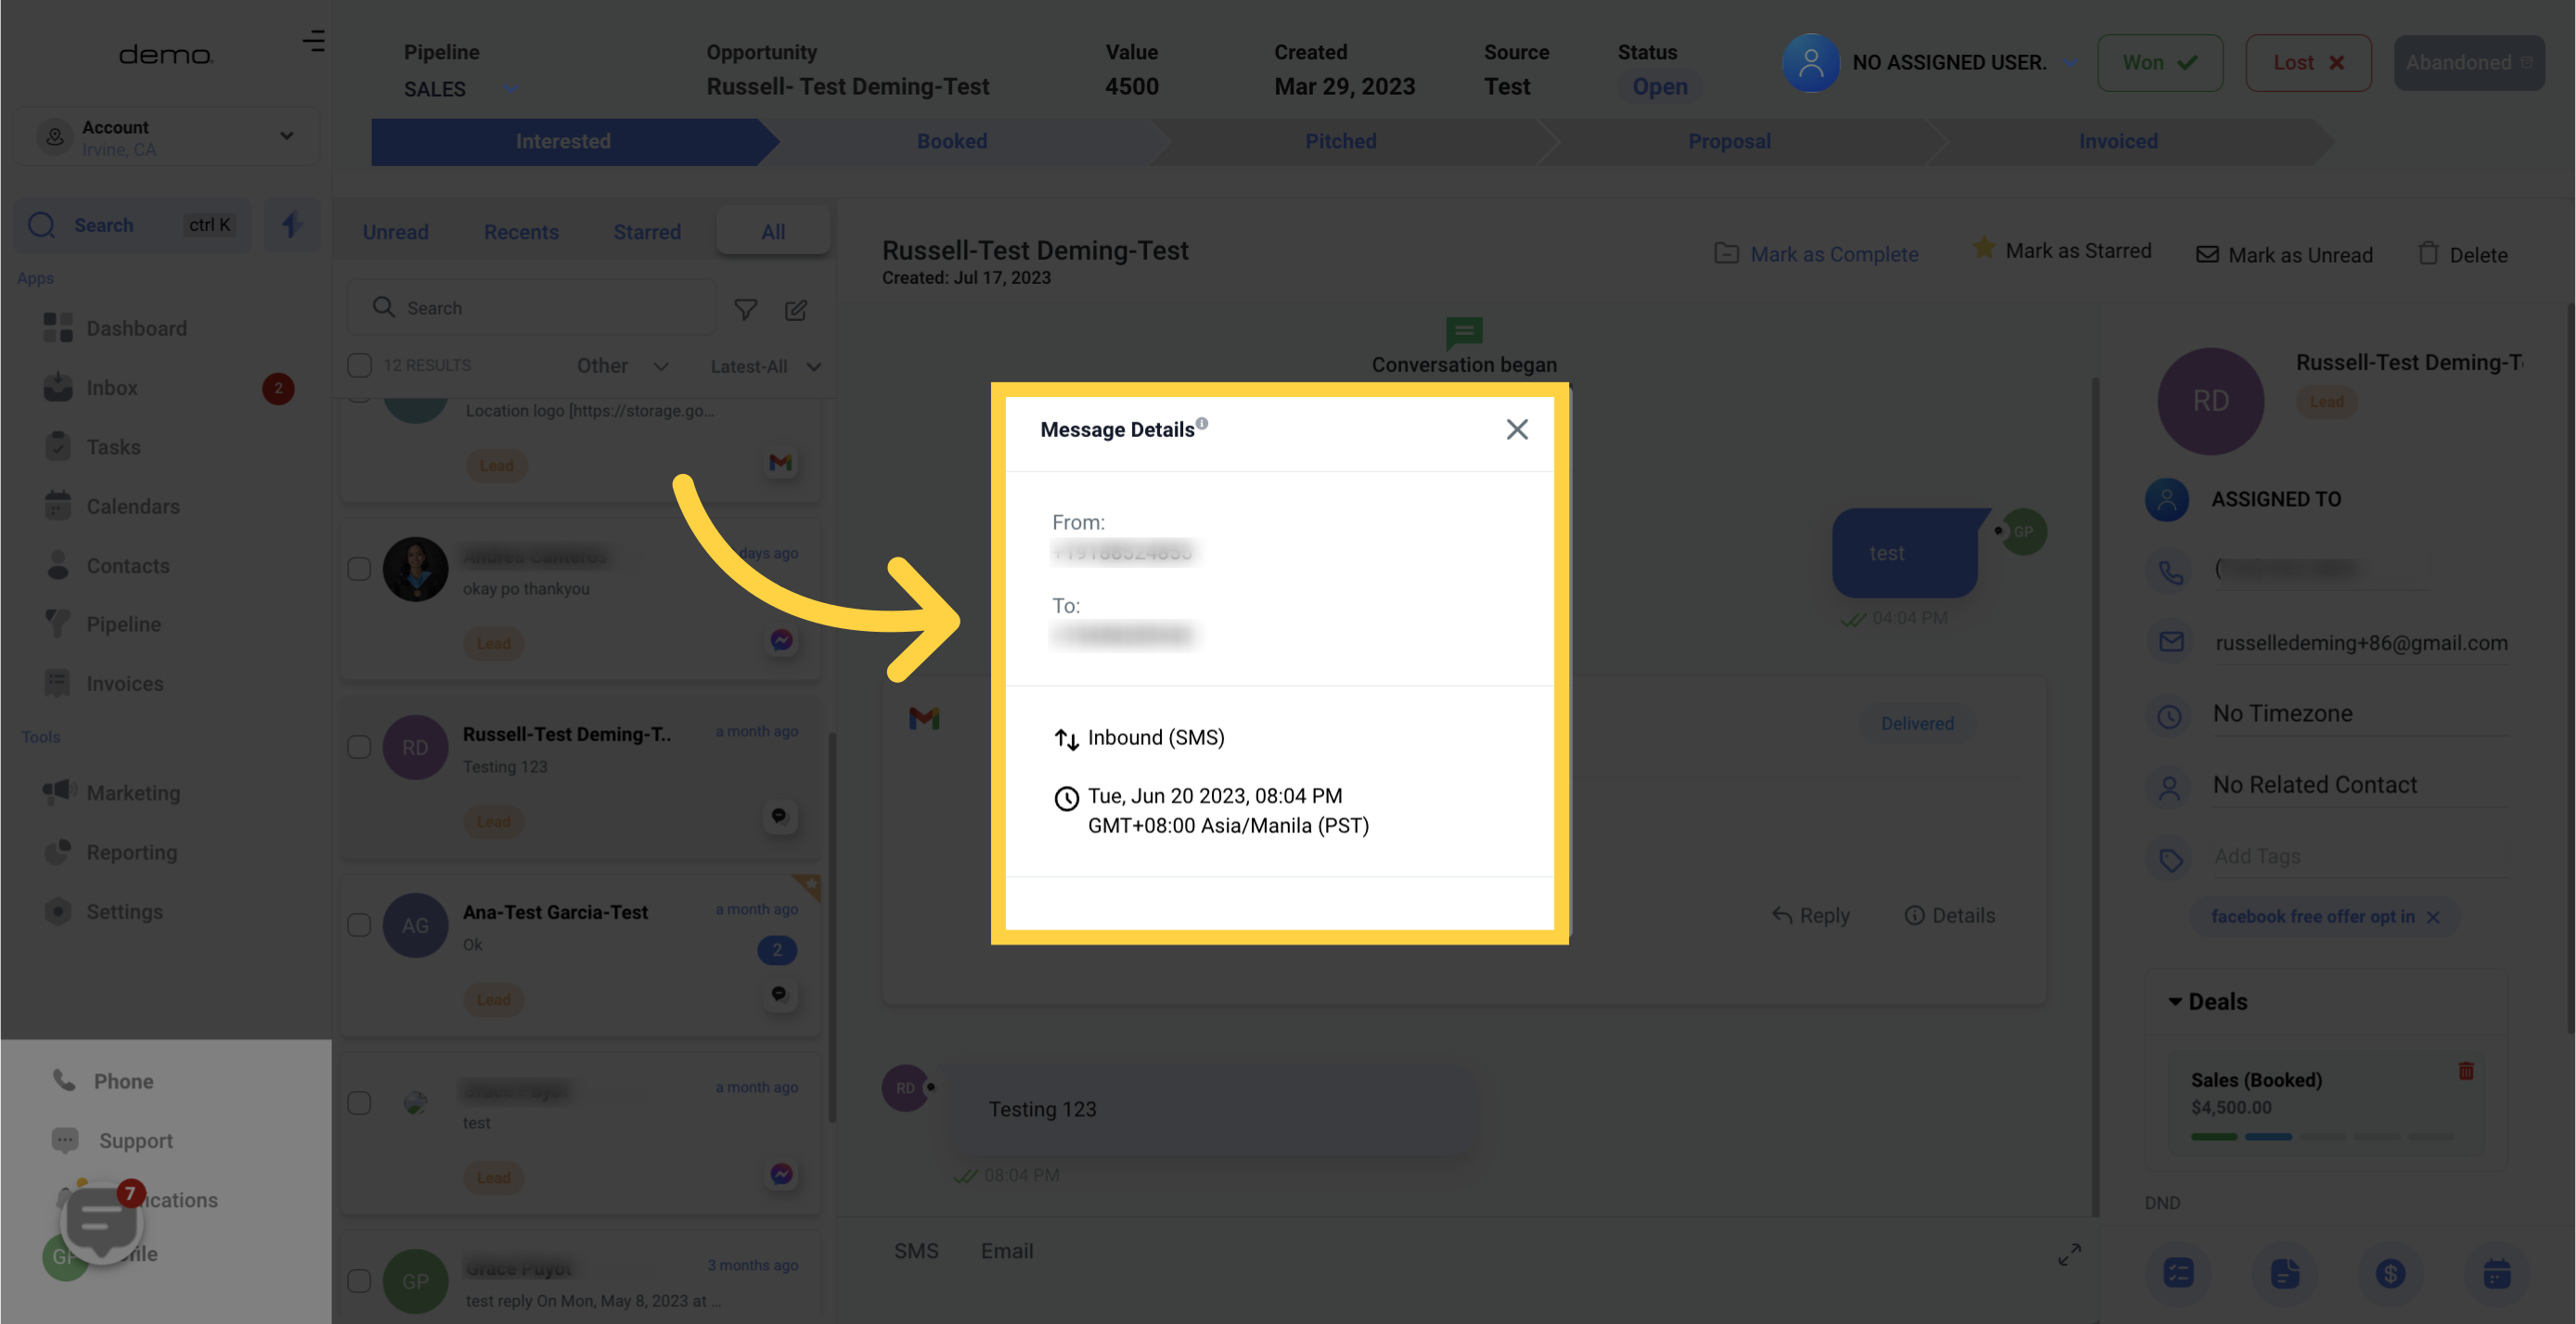Click the conversation search field
The image size is (2576, 1324).
point(531,308)
